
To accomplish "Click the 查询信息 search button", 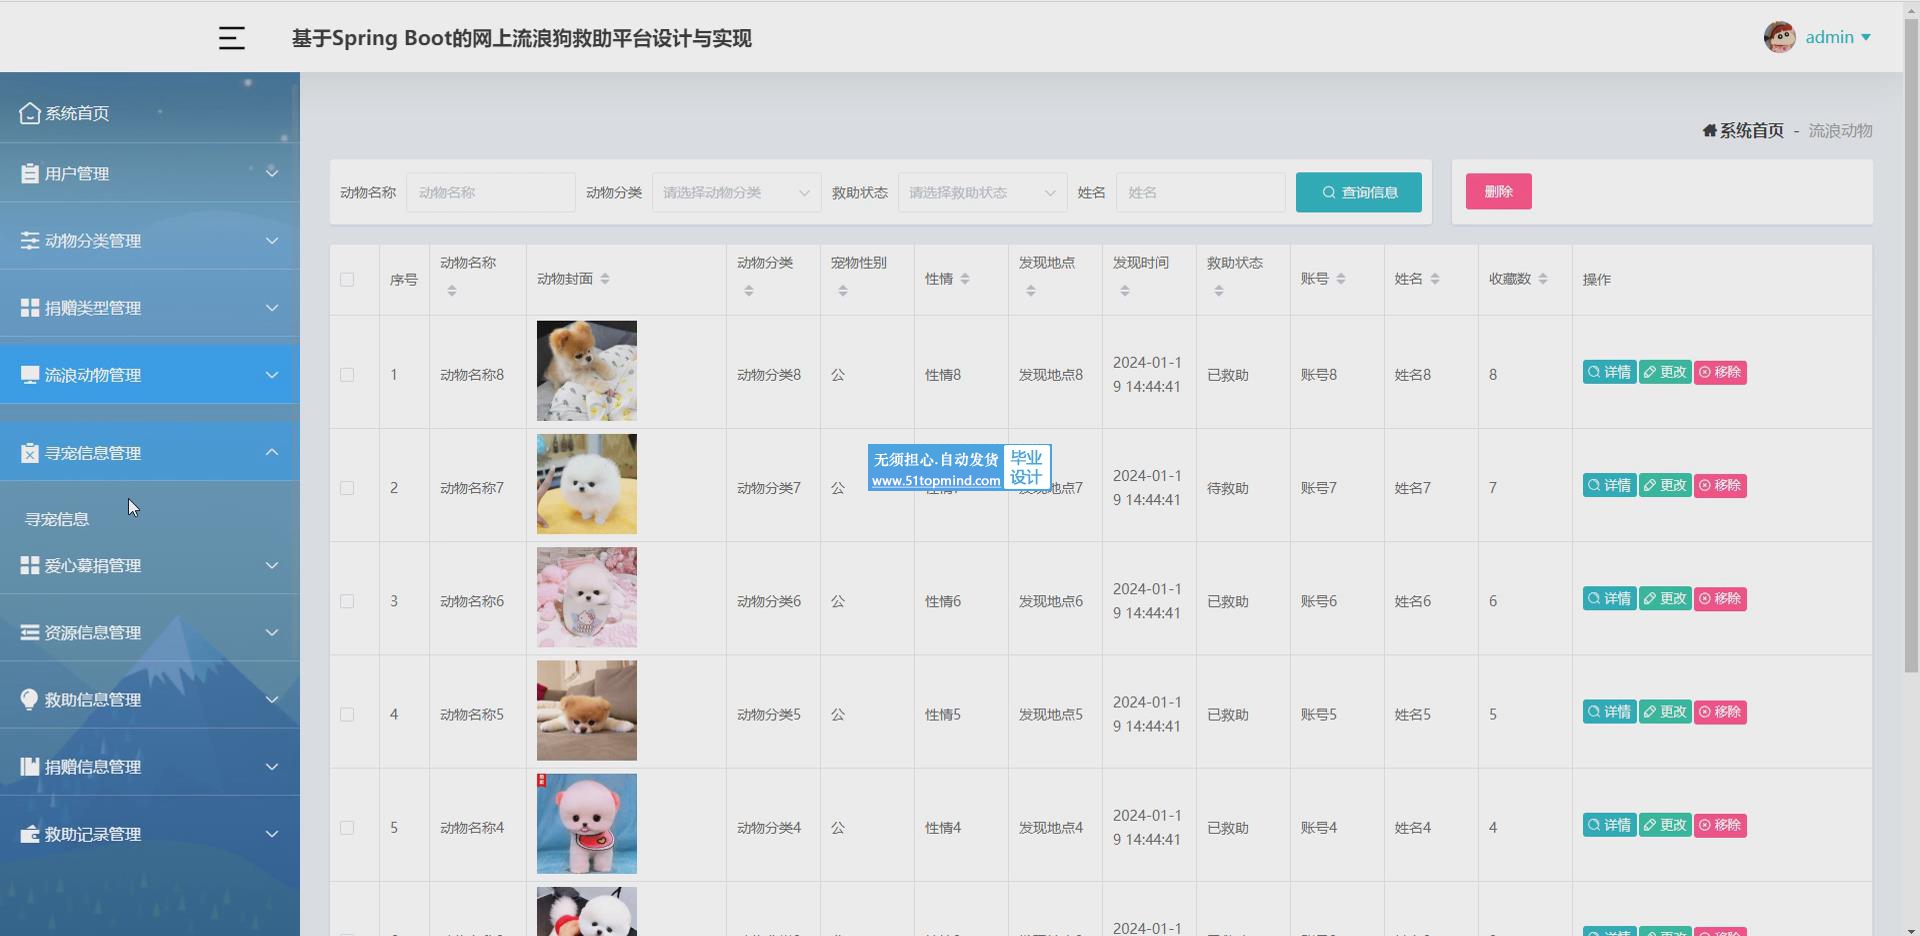I will [x=1359, y=192].
